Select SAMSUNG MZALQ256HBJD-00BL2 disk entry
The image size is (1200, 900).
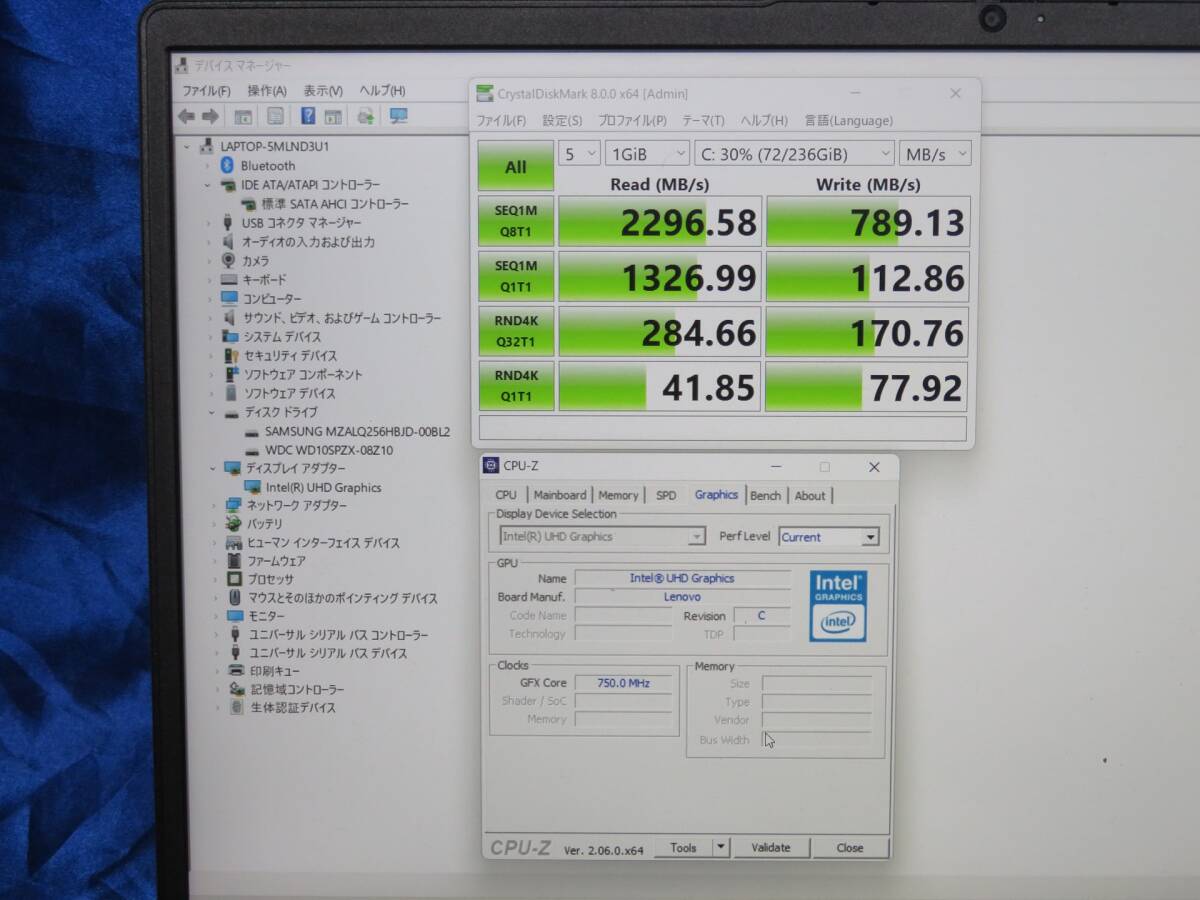point(357,431)
